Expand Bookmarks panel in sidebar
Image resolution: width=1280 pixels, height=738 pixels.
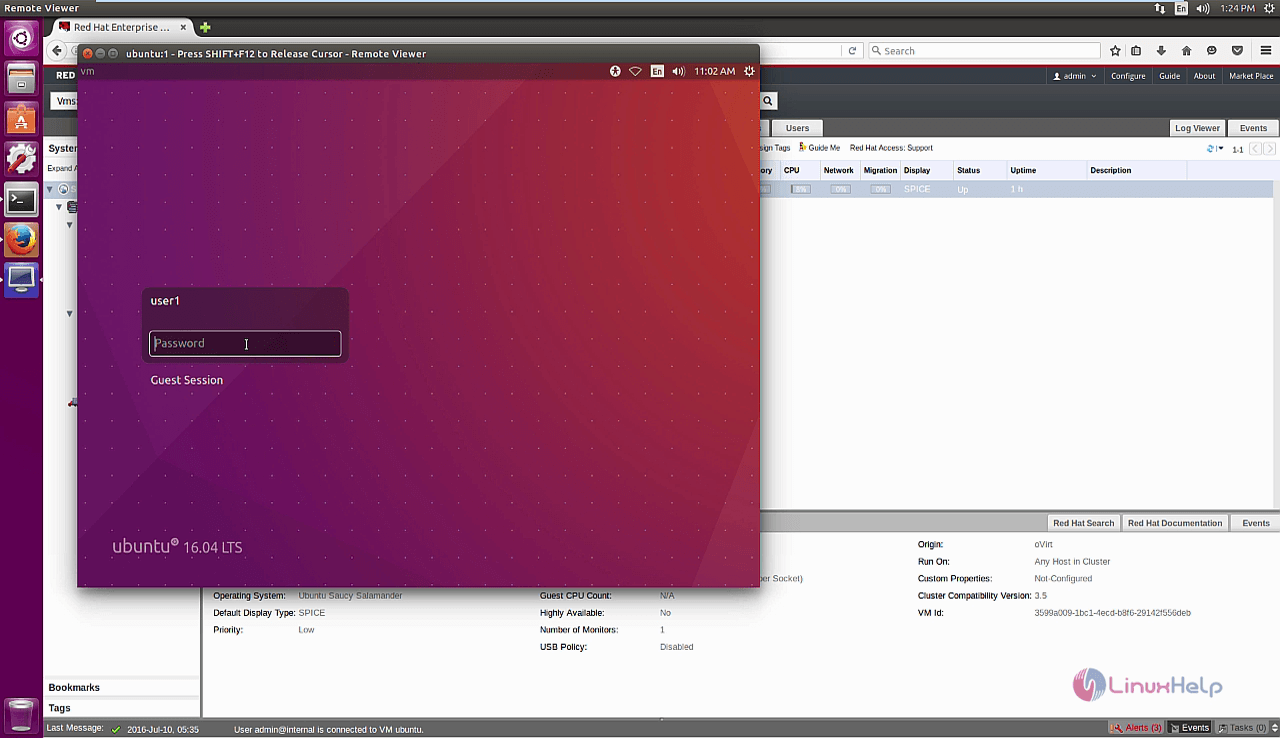click(x=122, y=687)
